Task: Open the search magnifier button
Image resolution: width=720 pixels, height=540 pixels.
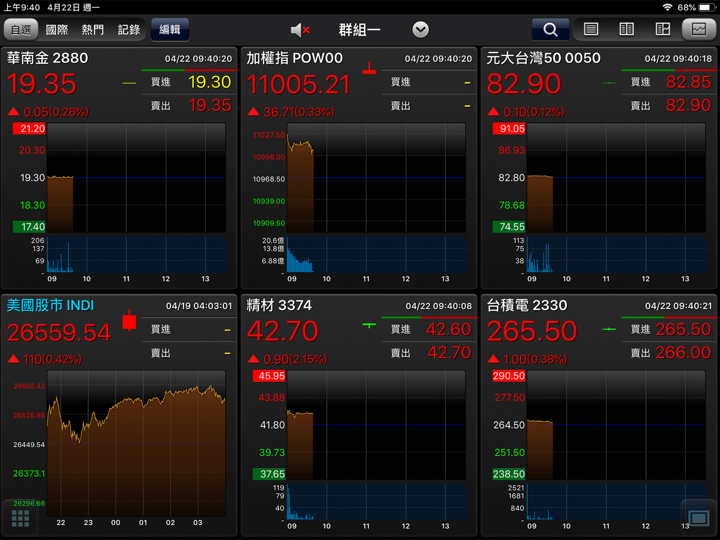Action: pyautogui.click(x=550, y=30)
